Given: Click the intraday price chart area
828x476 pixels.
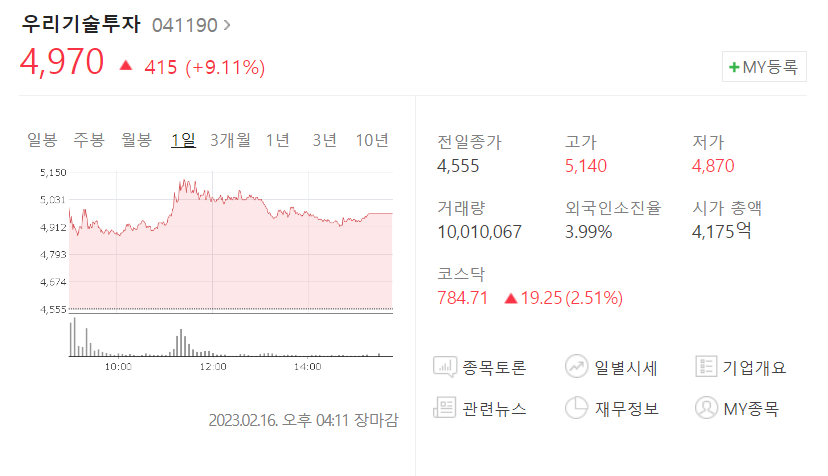Looking at the screenshot, I should tap(231, 242).
